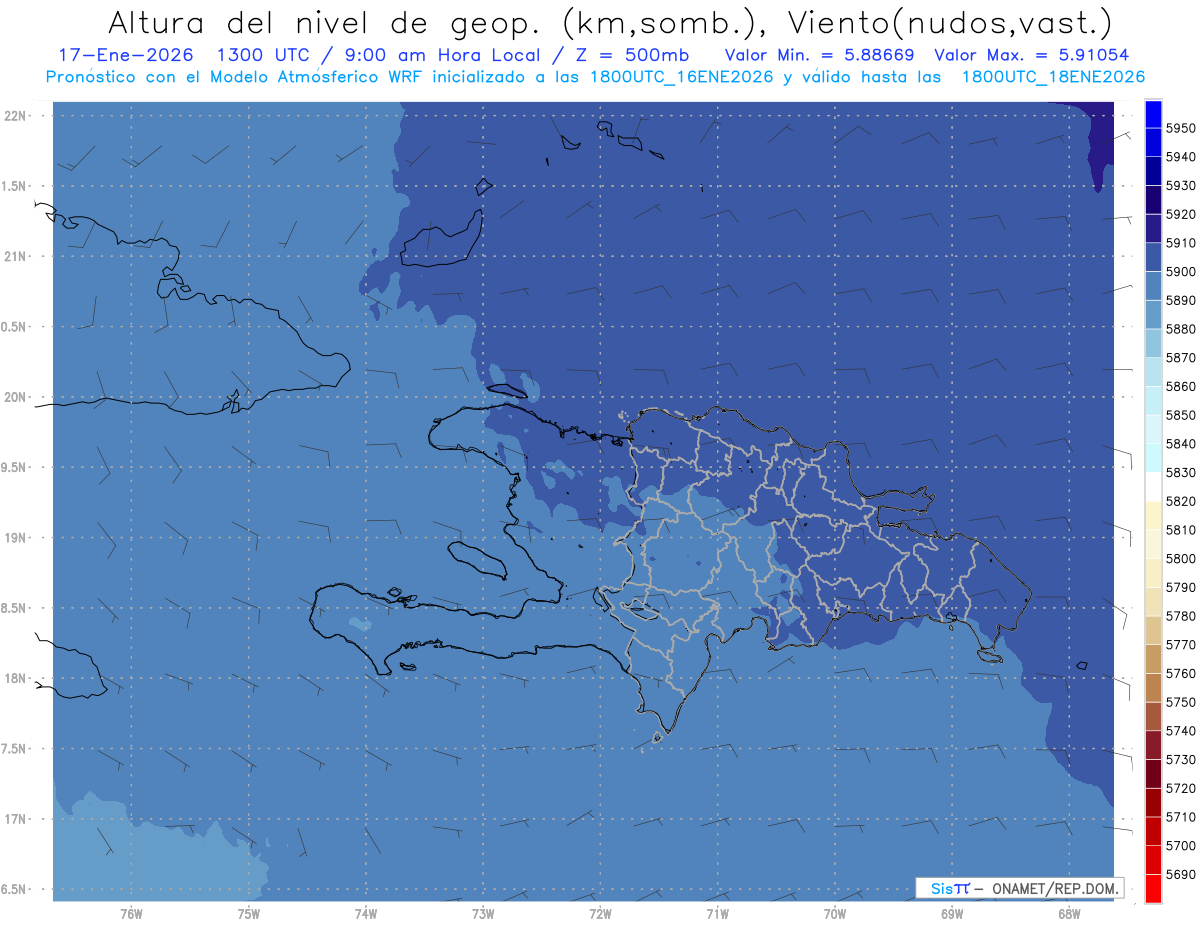Select white colorbar swatch between 5820 and 5830
1200x927 pixels.
(1153, 487)
